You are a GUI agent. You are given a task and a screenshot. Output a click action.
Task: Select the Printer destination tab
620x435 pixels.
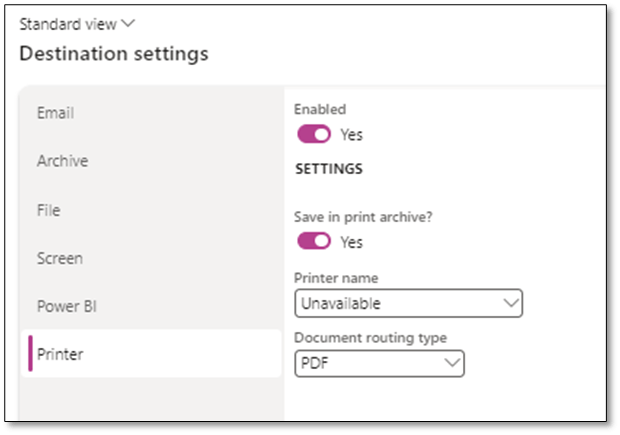[x=60, y=354]
